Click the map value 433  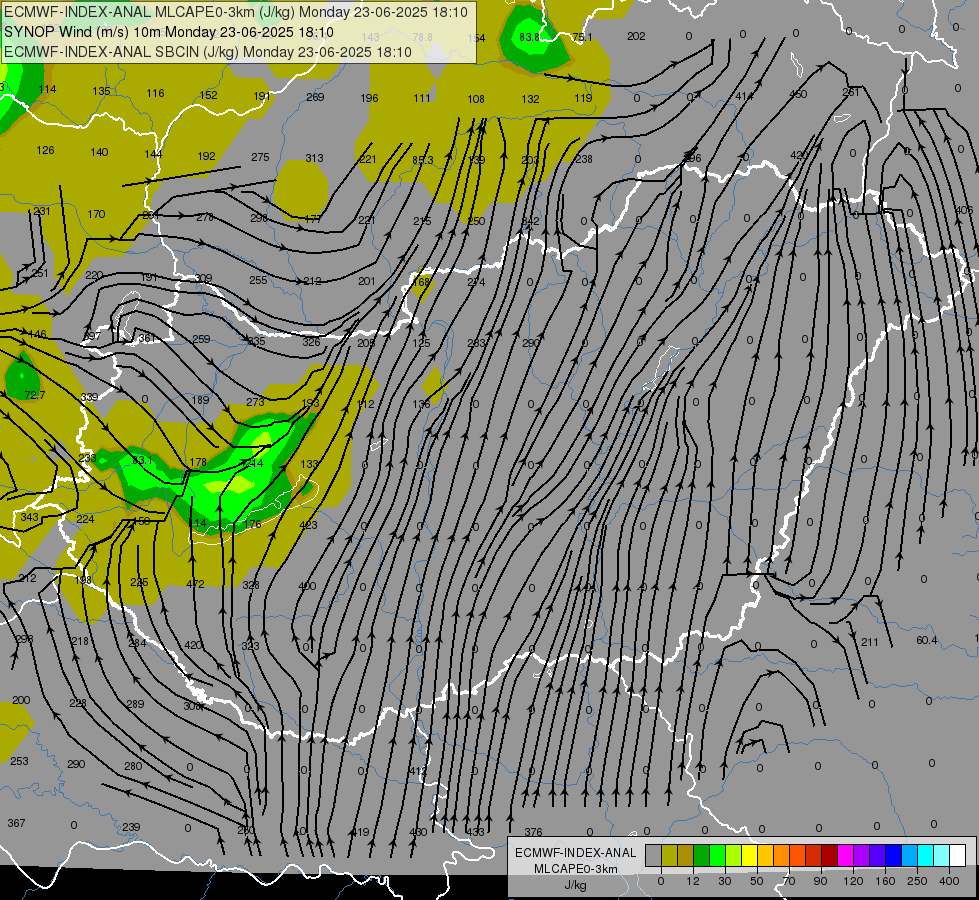475,832
